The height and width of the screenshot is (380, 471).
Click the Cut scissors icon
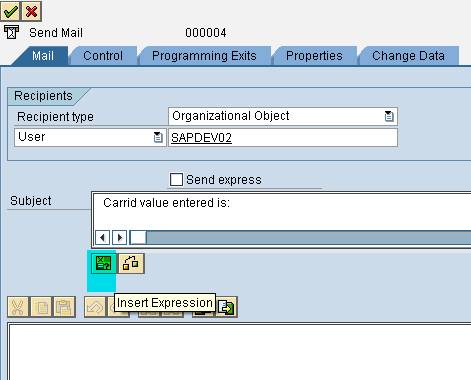click(x=18, y=307)
